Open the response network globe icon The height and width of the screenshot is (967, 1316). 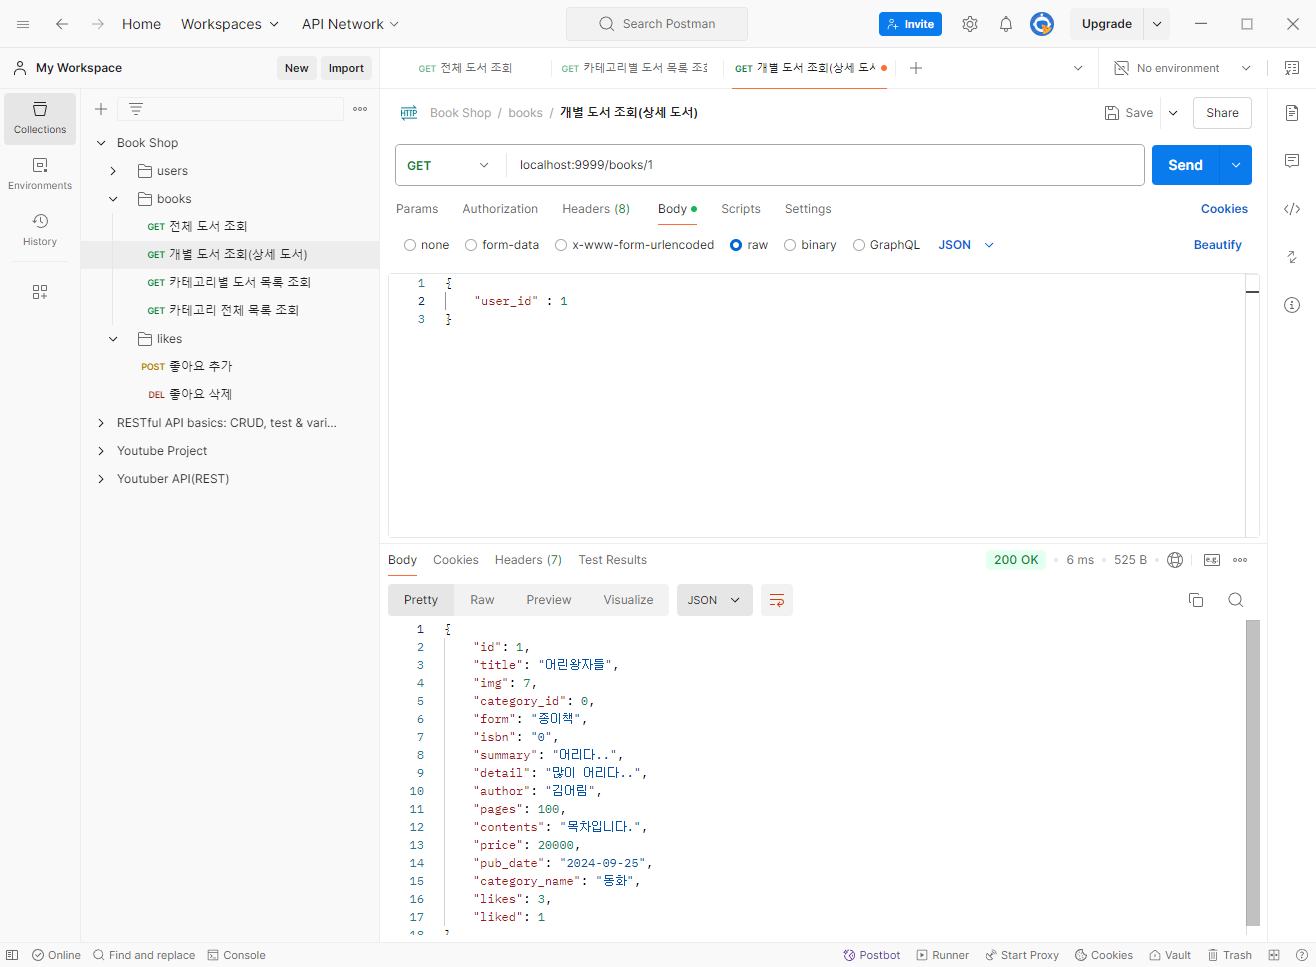pos(1175,560)
